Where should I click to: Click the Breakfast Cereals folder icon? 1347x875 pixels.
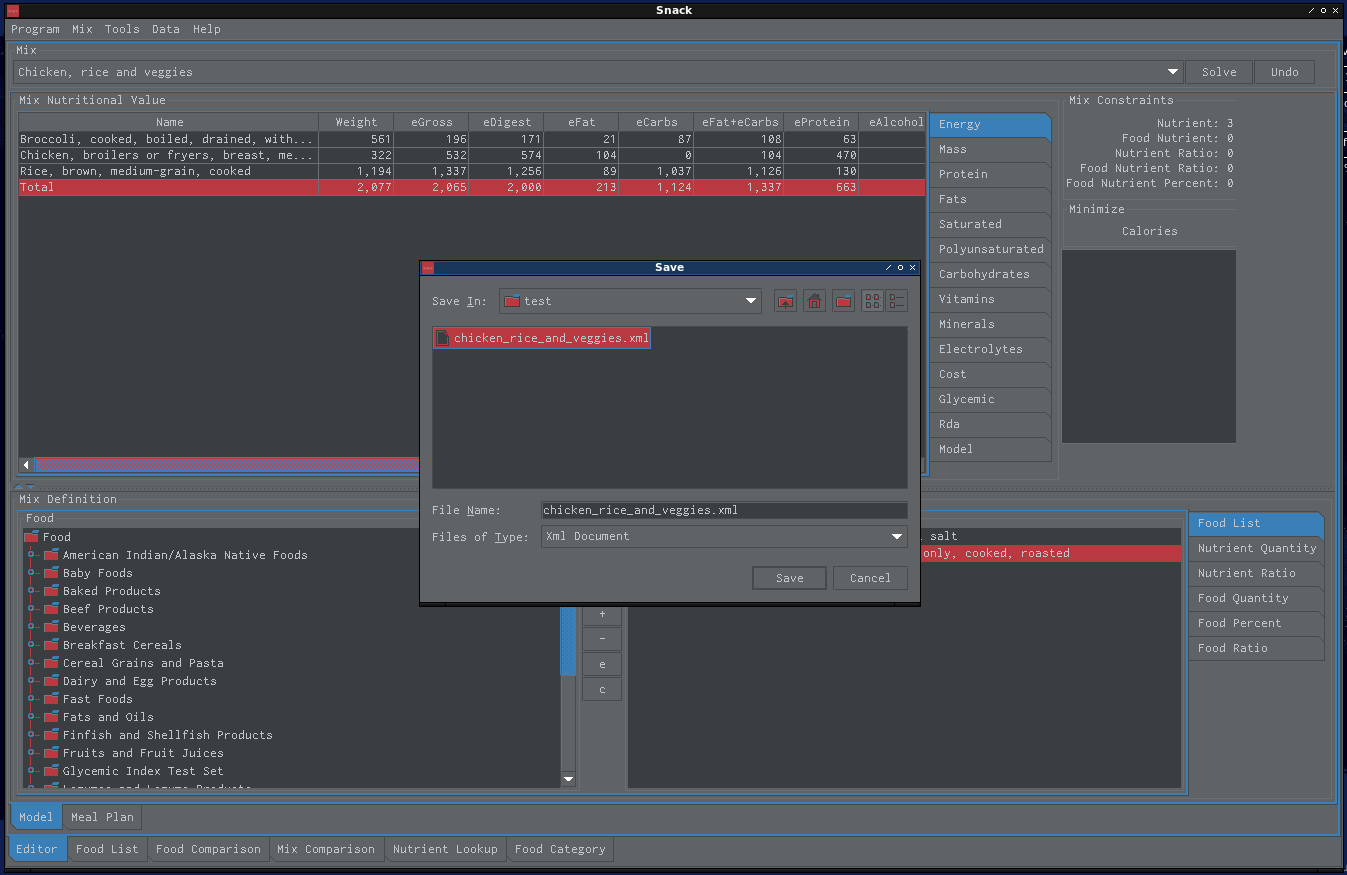52,645
